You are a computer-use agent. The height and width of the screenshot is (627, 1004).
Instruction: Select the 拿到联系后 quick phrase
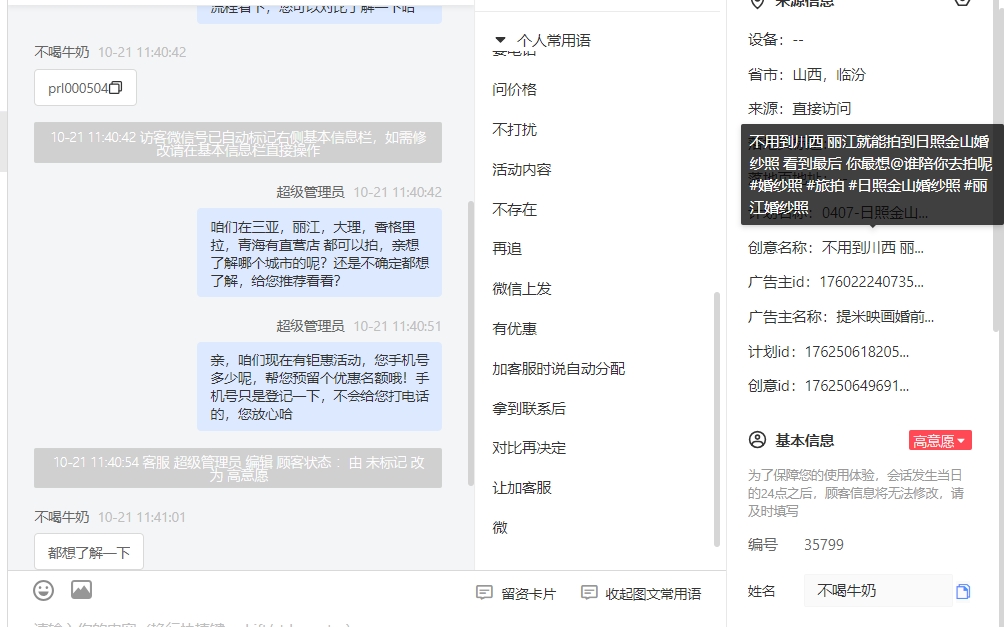pyautogui.click(x=529, y=409)
